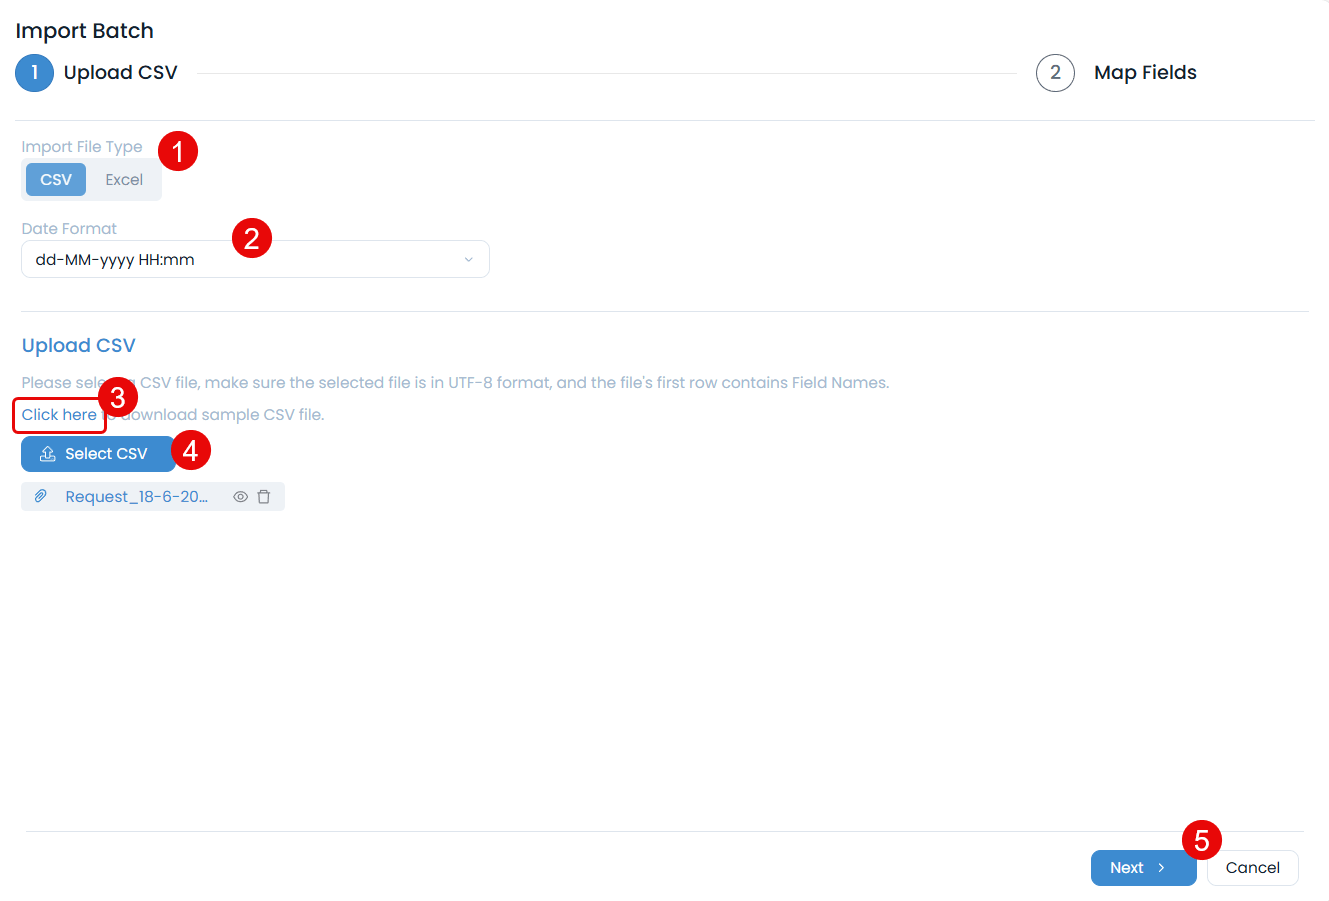The height and width of the screenshot is (901, 1329).
Task: Click the eye icon beside the file name
Action: (239, 496)
